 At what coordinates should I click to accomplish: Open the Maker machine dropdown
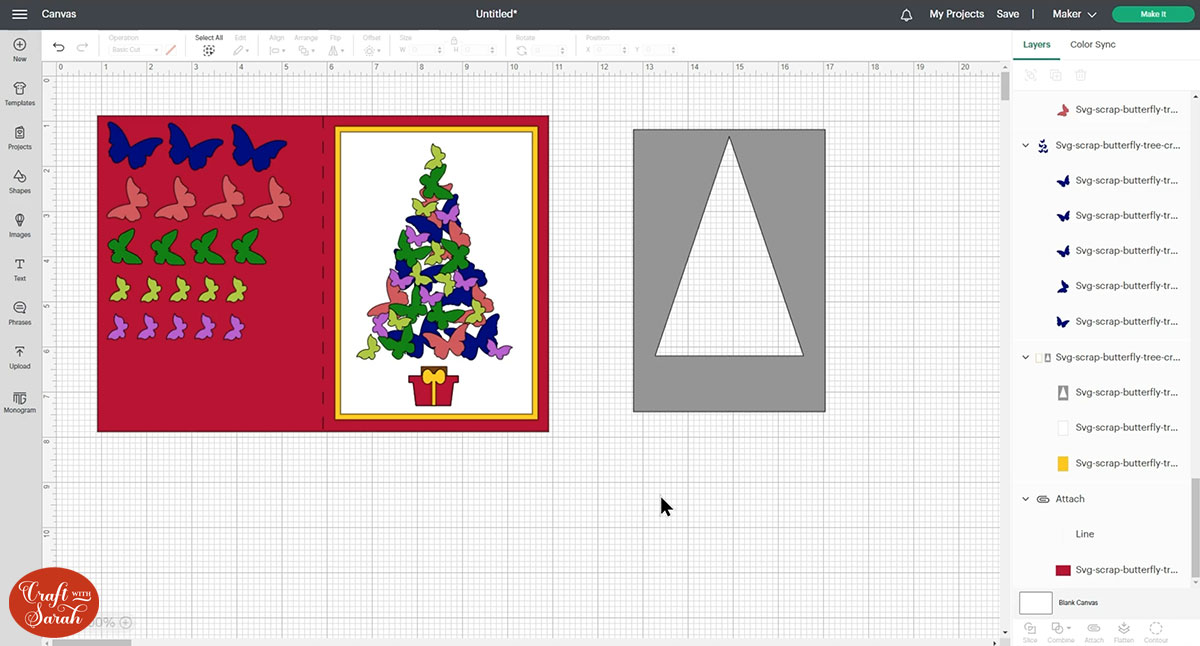click(1075, 14)
